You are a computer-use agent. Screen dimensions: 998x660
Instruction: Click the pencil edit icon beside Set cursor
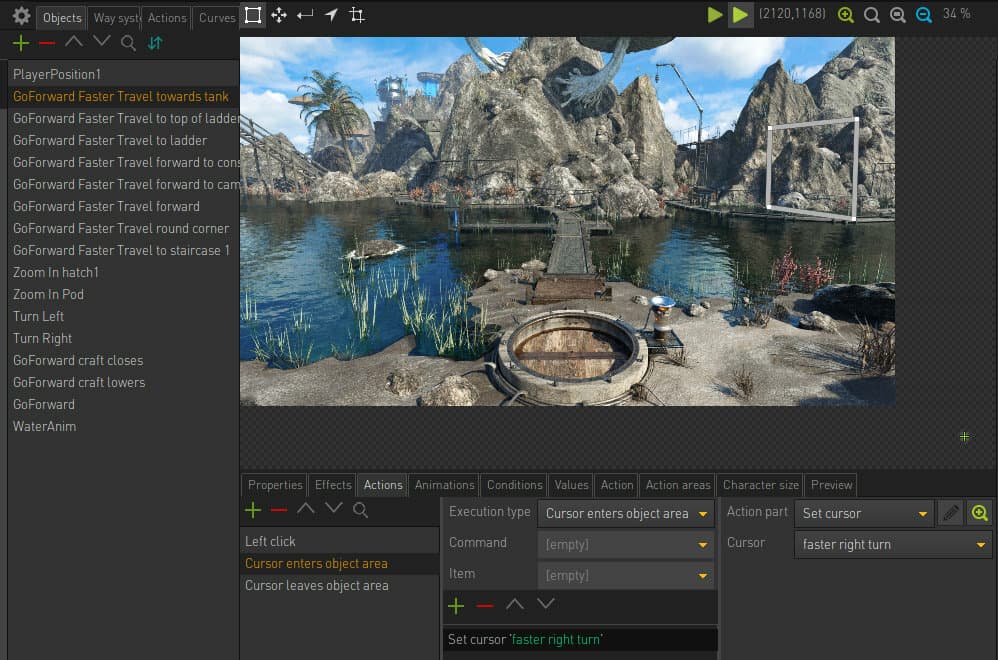pyautogui.click(x=950, y=513)
